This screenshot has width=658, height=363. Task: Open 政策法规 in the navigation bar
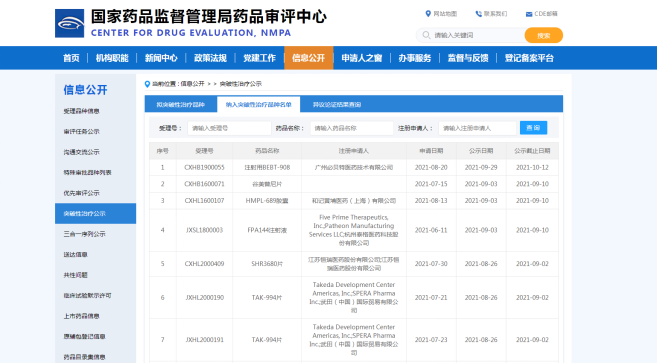point(210,58)
